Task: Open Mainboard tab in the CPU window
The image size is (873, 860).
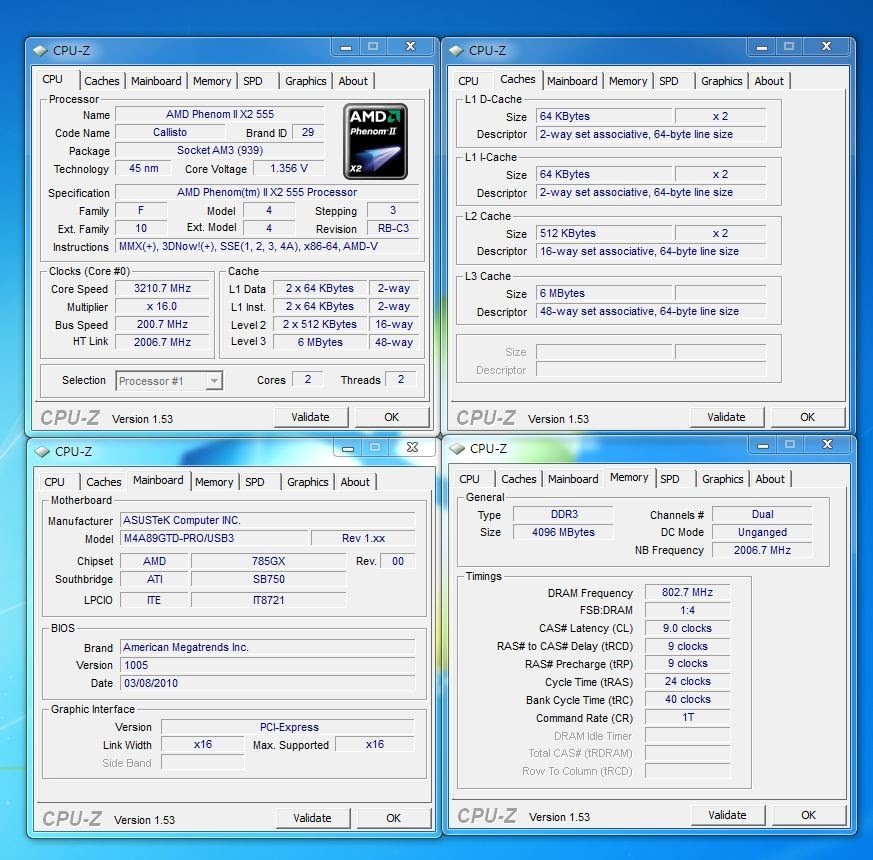Action: (156, 81)
